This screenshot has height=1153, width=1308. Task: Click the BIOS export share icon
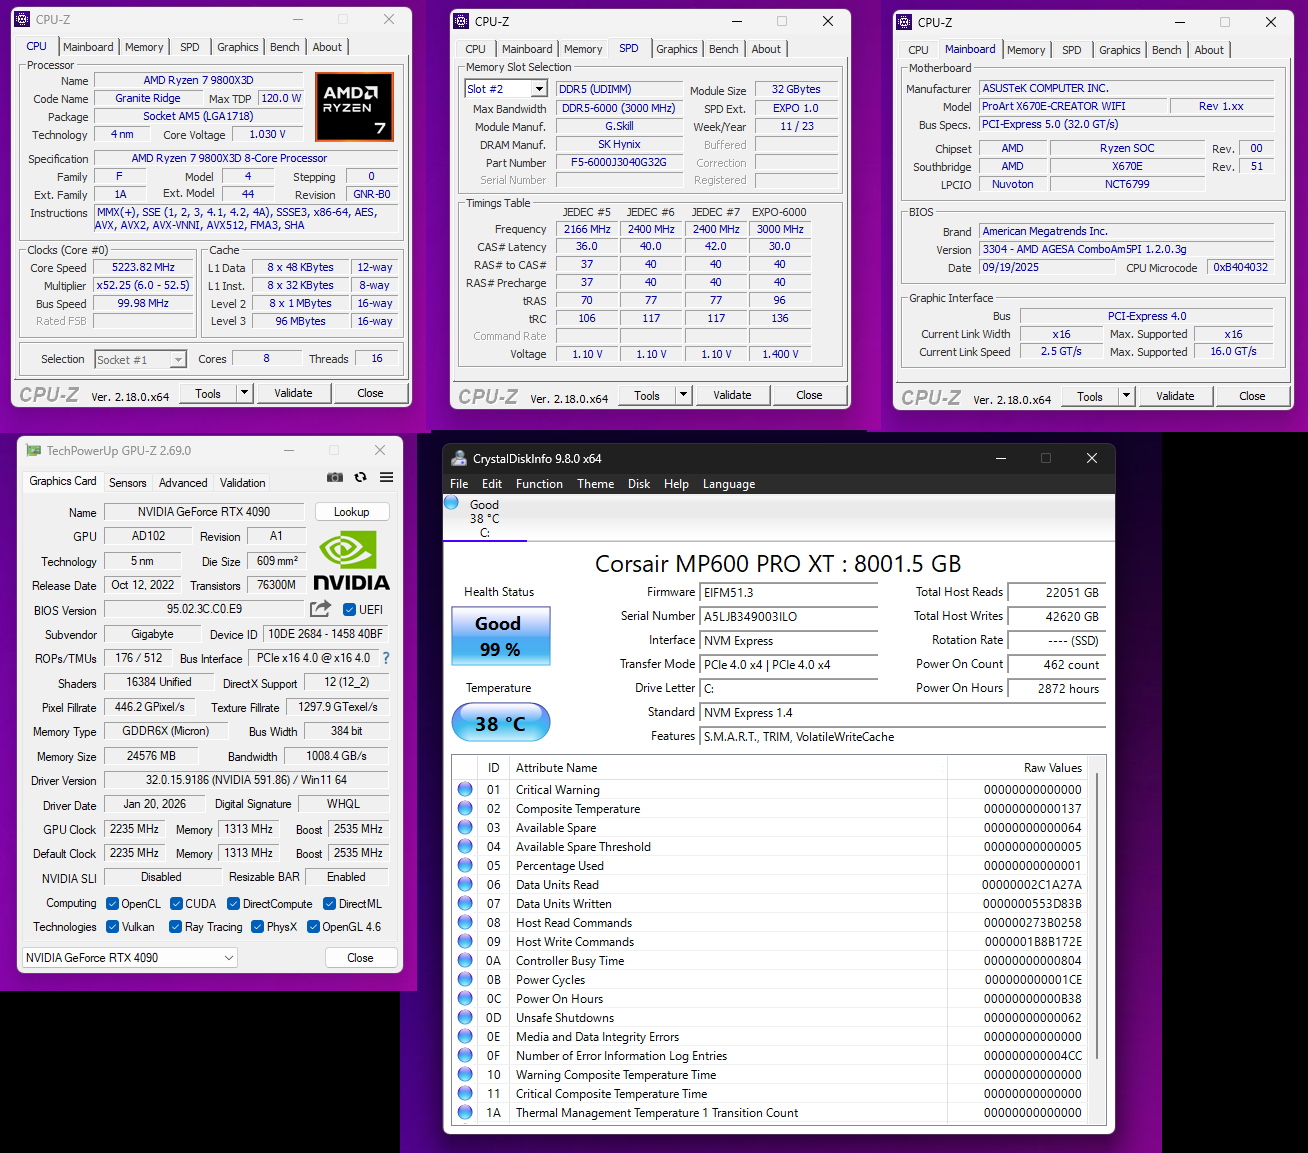click(321, 609)
